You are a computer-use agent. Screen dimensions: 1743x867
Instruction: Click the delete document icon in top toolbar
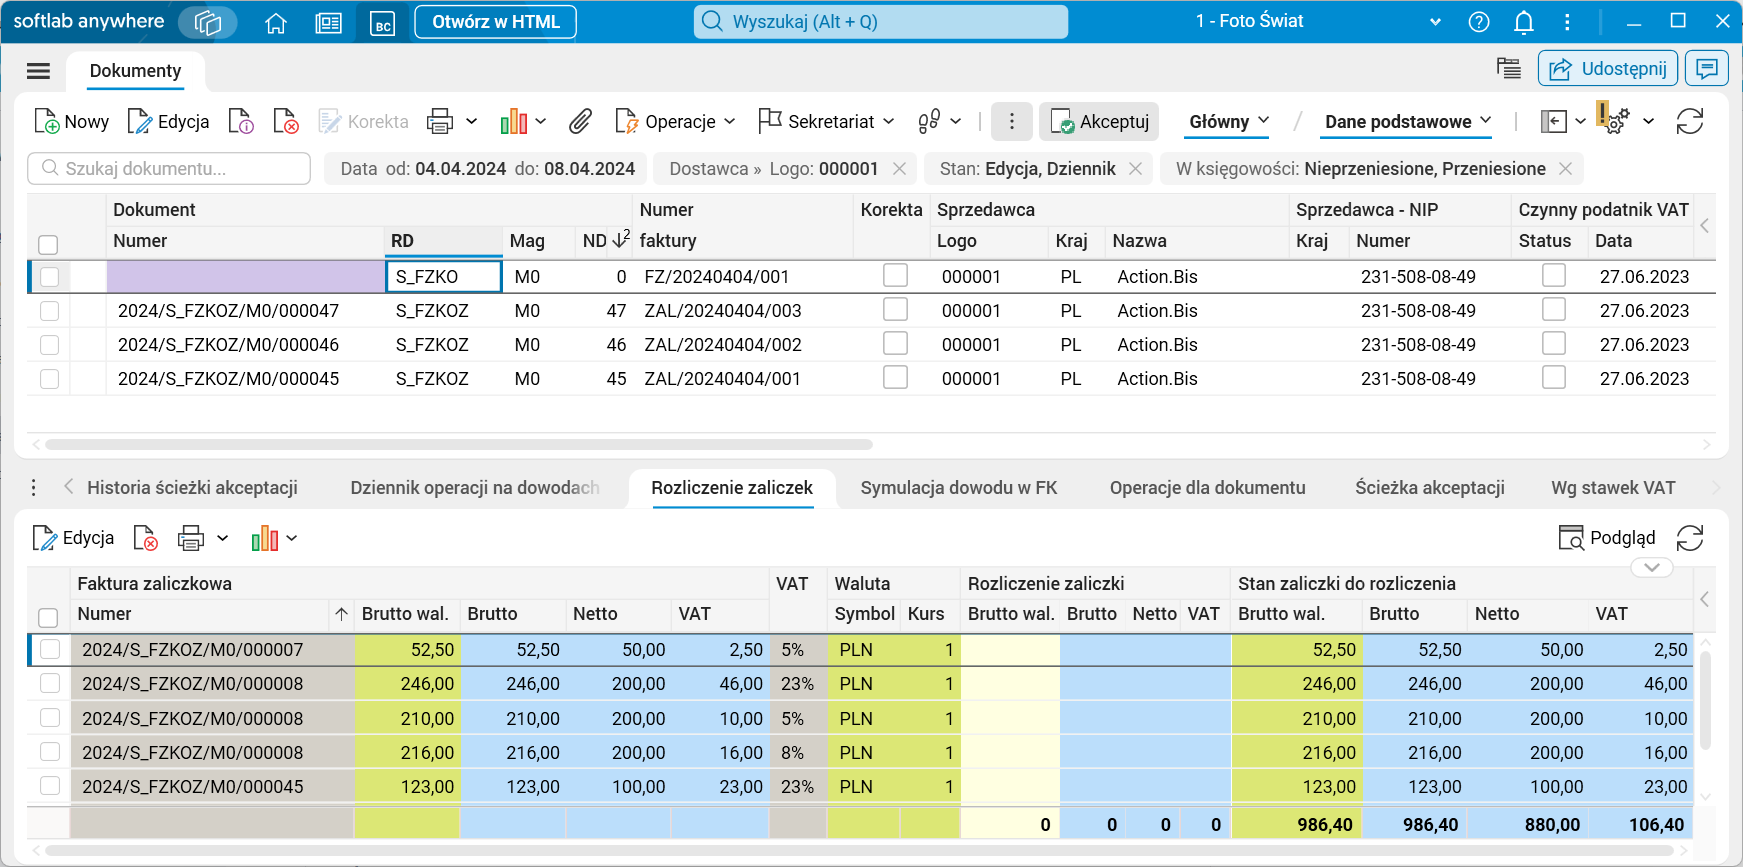pyautogui.click(x=285, y=122)
